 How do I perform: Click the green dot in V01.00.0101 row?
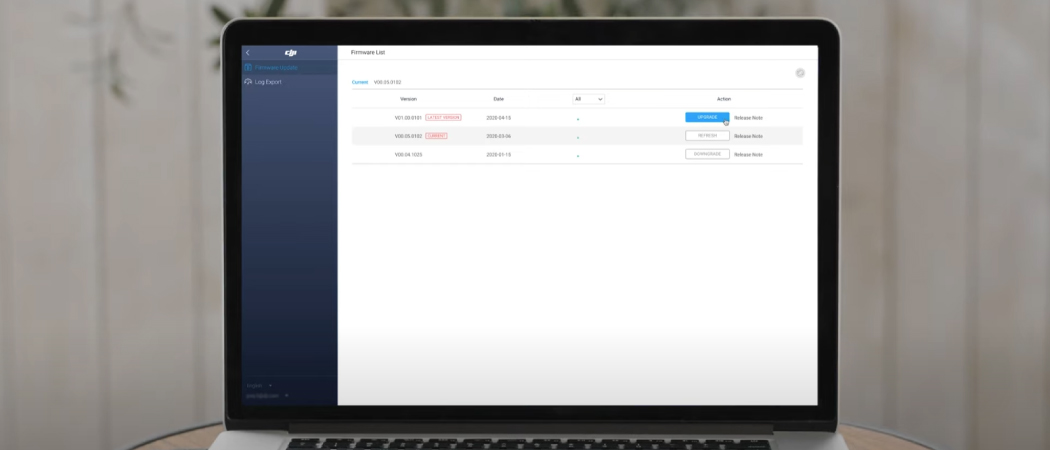578,119
